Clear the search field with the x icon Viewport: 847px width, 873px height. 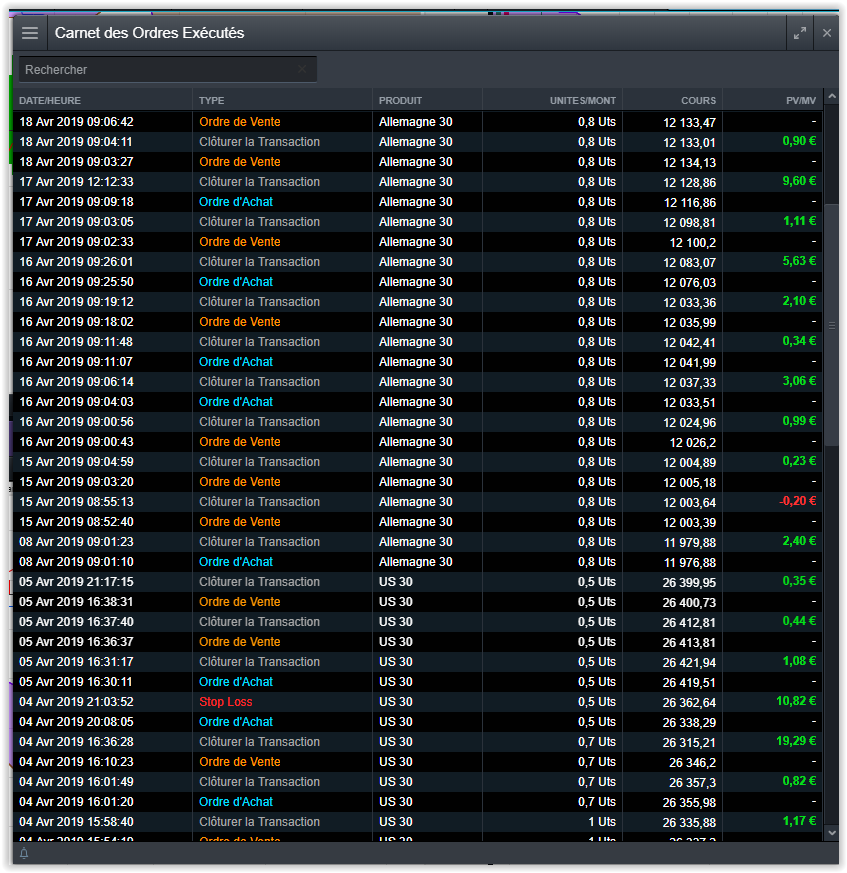pyautogui.click(x=302, y=69)
